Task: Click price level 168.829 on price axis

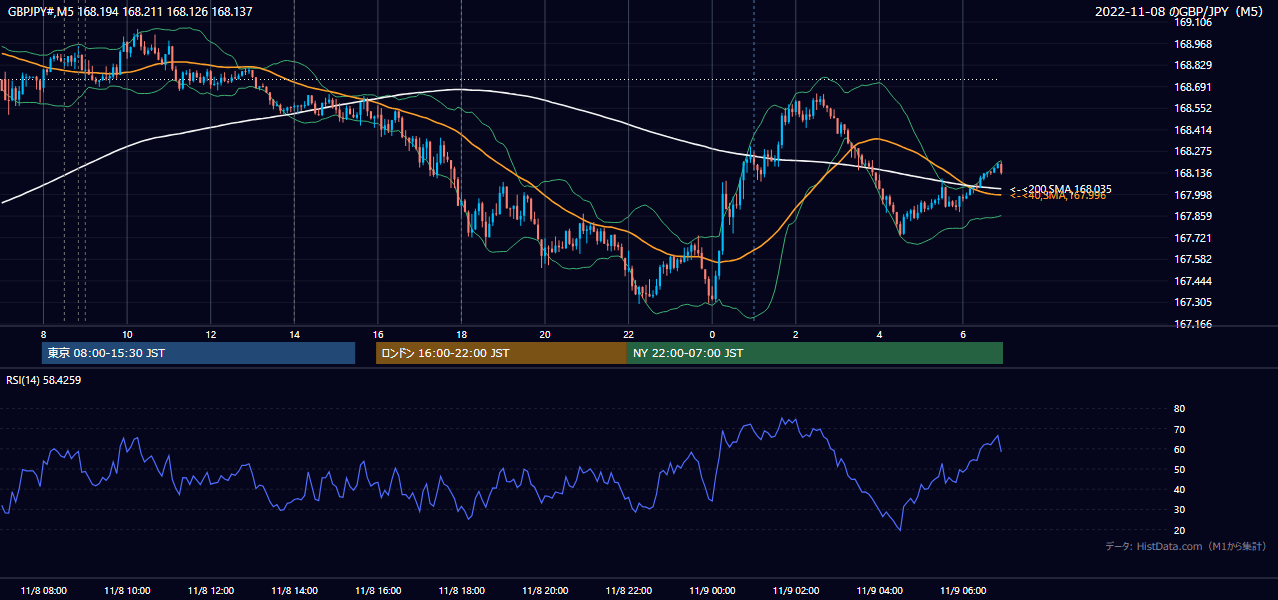Action: coord(1193,65)
